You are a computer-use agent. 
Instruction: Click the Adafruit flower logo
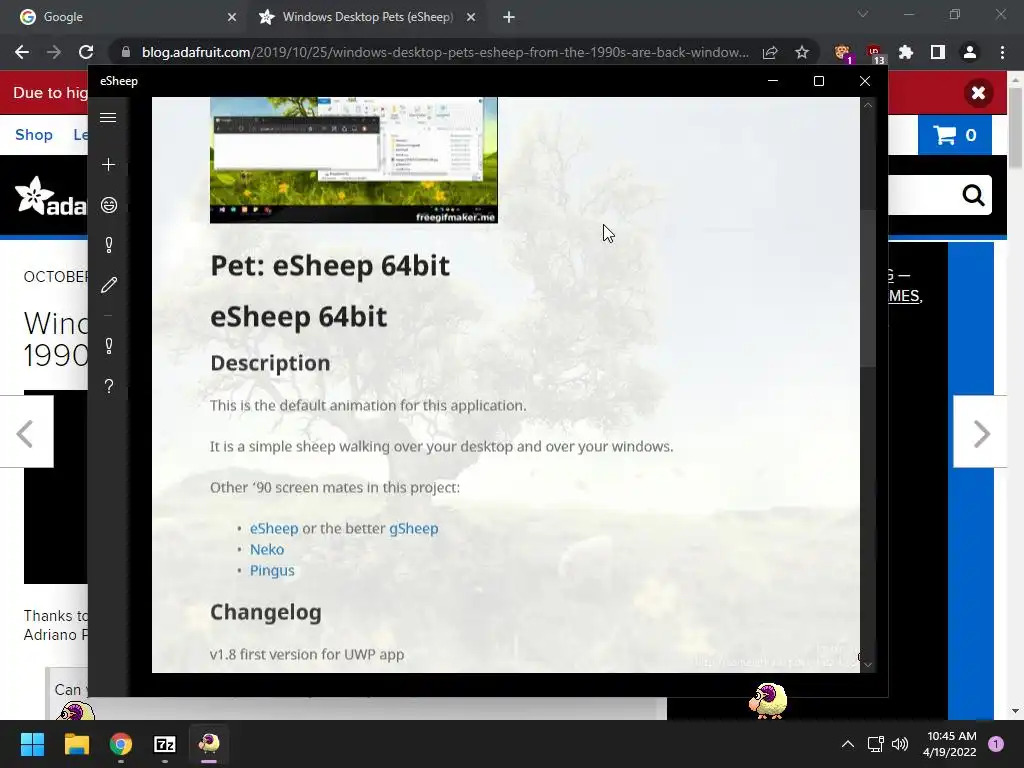click(34, 195)
